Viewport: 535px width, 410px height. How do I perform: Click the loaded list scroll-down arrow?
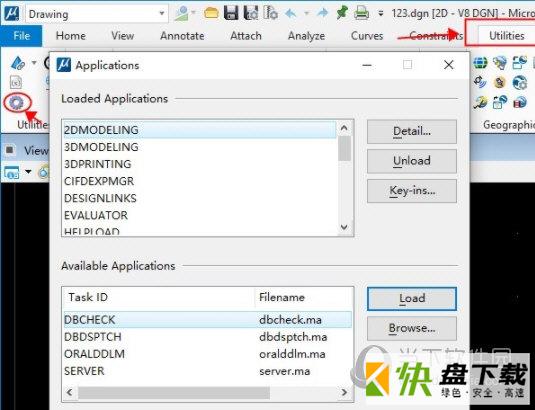[x=344, y=227]
